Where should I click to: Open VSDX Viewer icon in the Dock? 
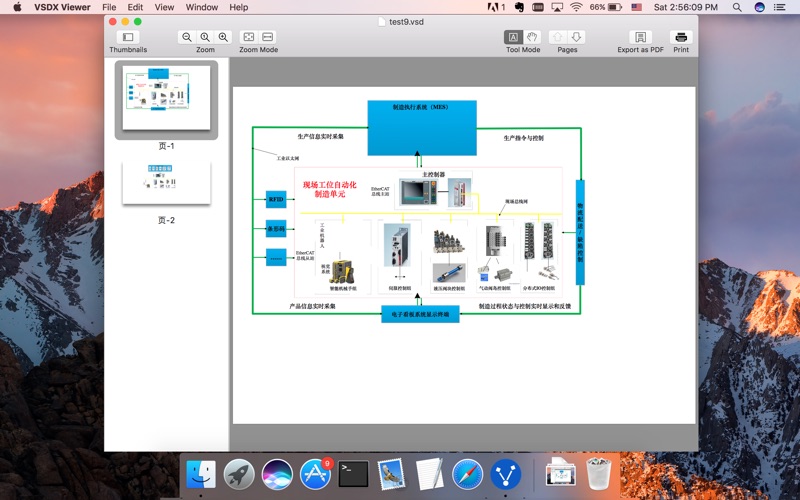506,474
